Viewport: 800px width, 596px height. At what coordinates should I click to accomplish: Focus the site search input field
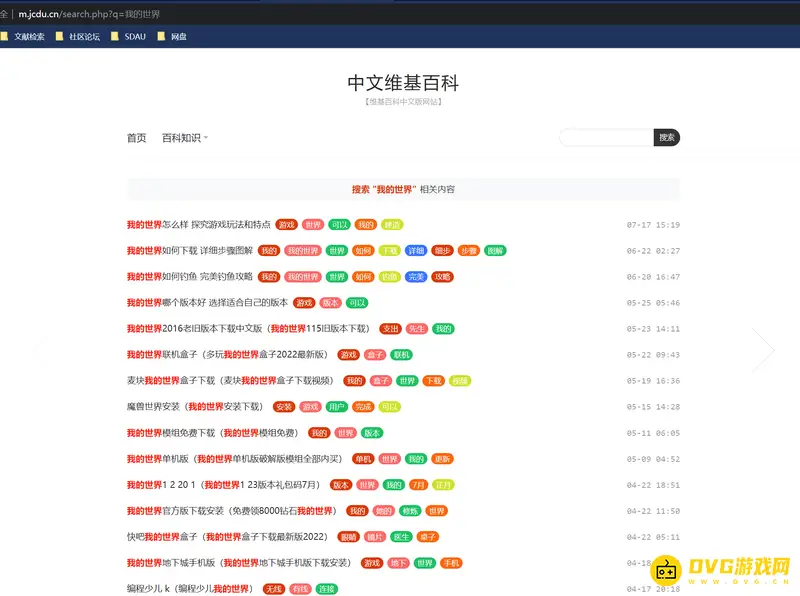coord(607,138)
